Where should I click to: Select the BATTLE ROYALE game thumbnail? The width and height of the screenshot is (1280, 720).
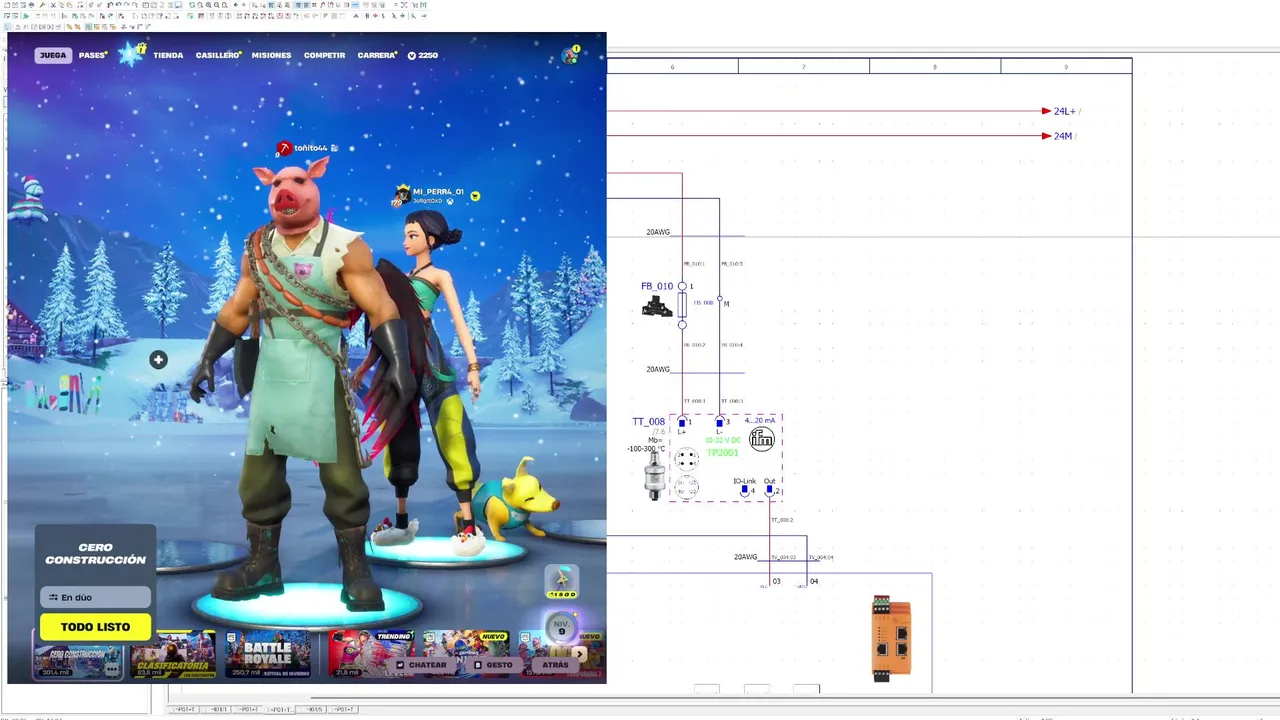tap(267, 656)
